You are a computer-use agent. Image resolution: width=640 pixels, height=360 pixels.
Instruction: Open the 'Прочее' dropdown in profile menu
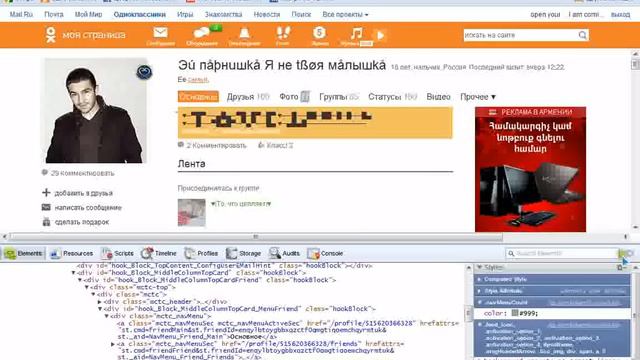pyautogui.click(x=478, y=97)
